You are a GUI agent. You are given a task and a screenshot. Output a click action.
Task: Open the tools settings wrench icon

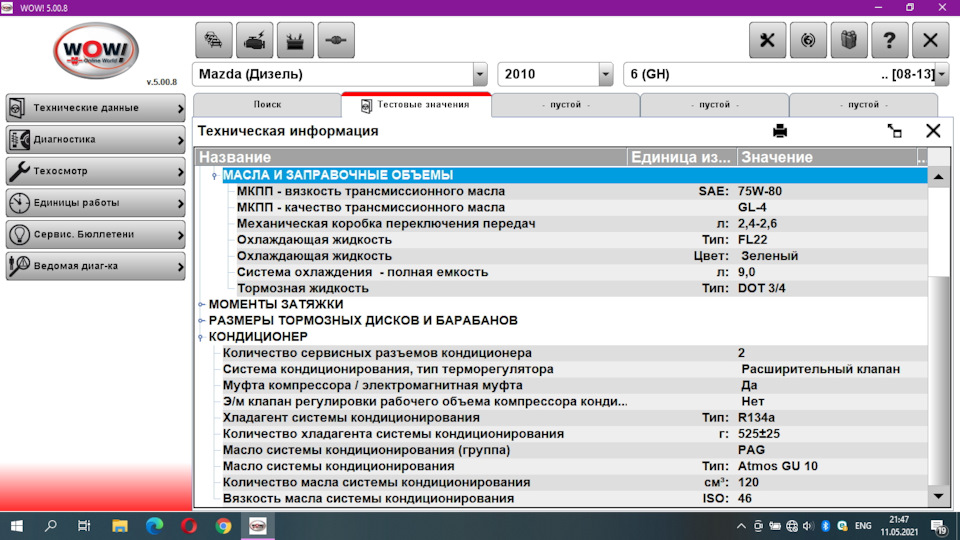pyautogui.click(x=767, y=40)
